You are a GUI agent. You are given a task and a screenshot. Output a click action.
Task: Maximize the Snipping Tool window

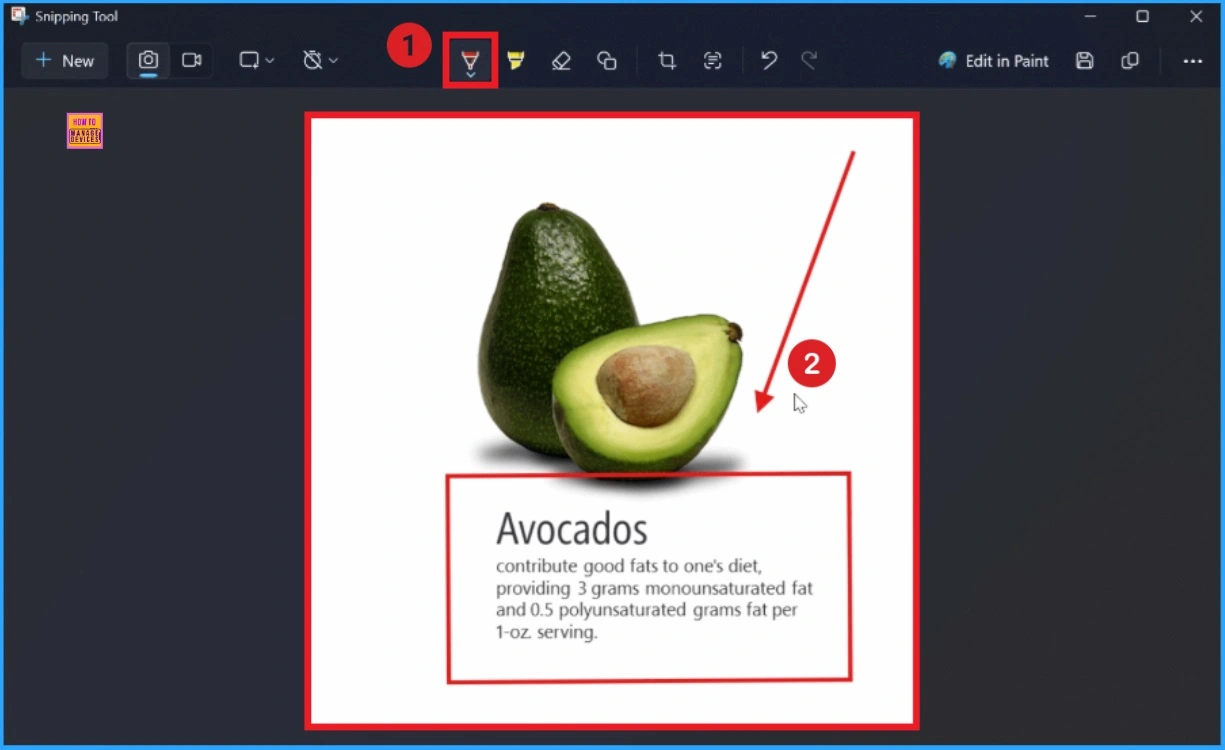1142,16
